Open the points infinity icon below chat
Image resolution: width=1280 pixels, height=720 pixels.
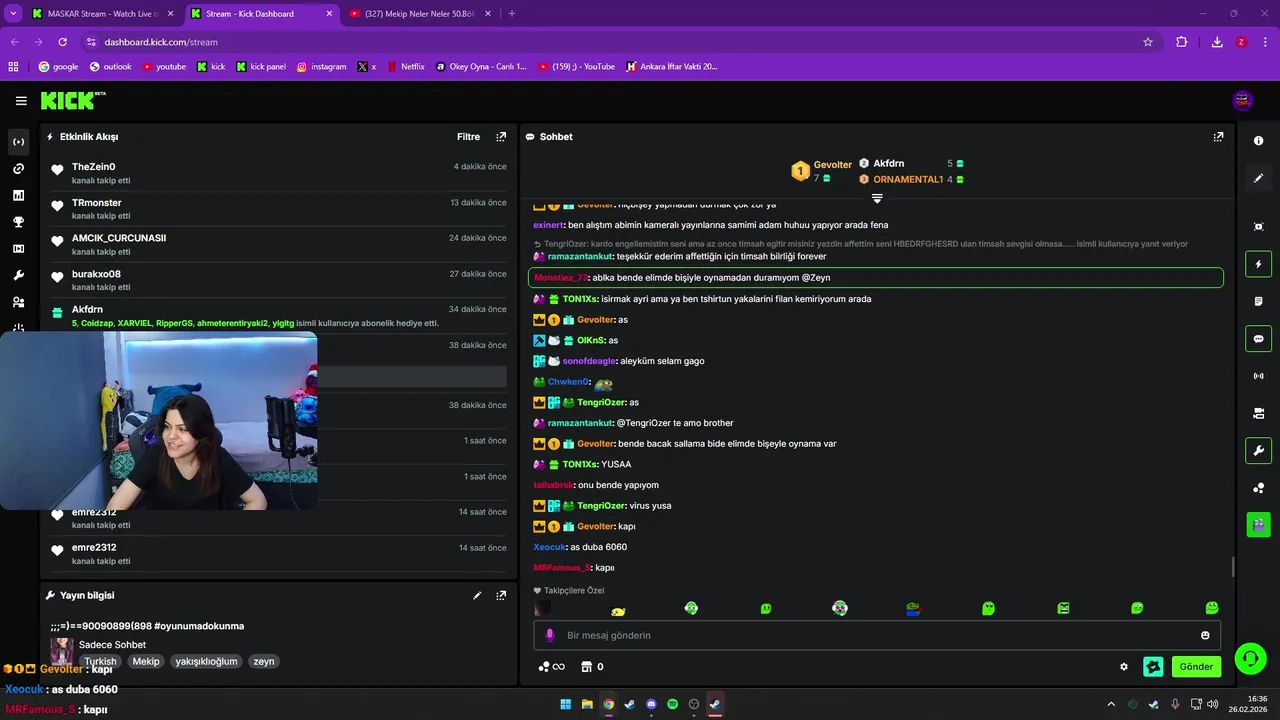click(551, 667)
